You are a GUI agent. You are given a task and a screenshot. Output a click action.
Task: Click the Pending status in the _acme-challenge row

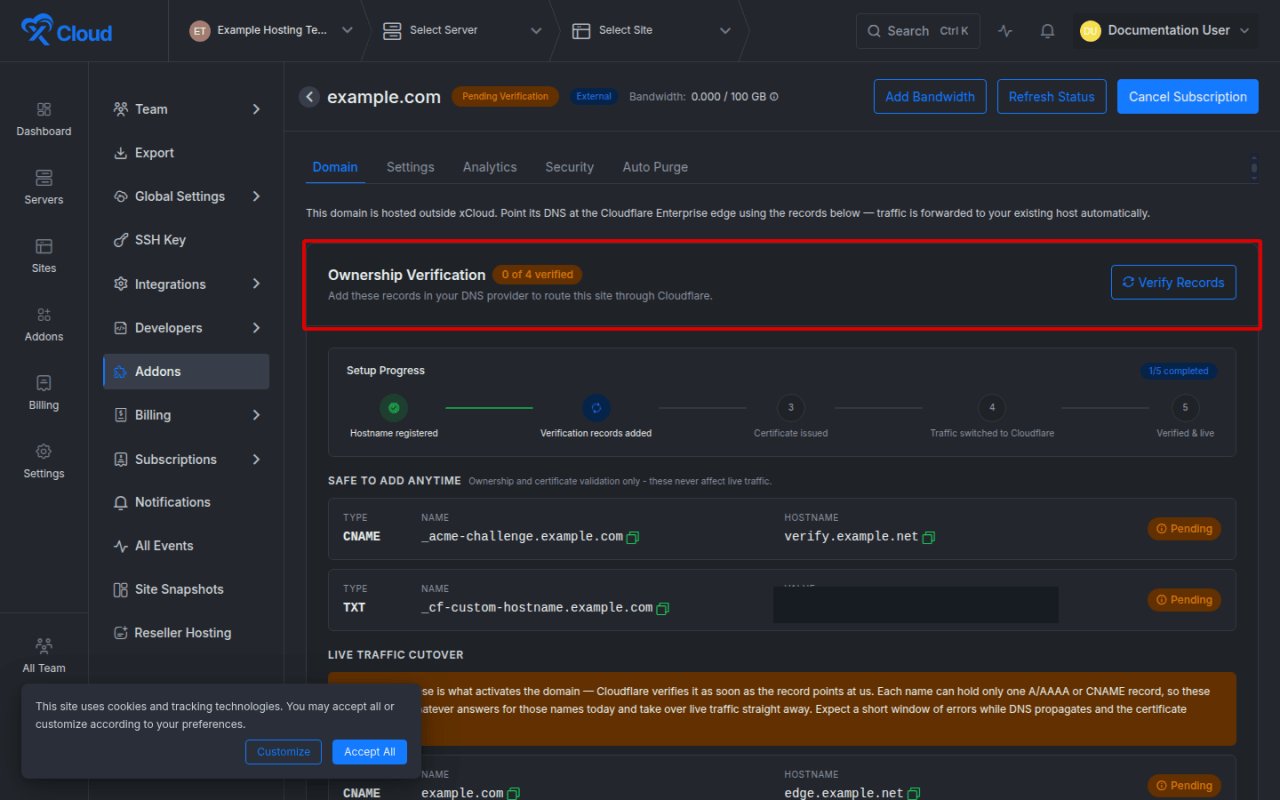point(1184,529)
